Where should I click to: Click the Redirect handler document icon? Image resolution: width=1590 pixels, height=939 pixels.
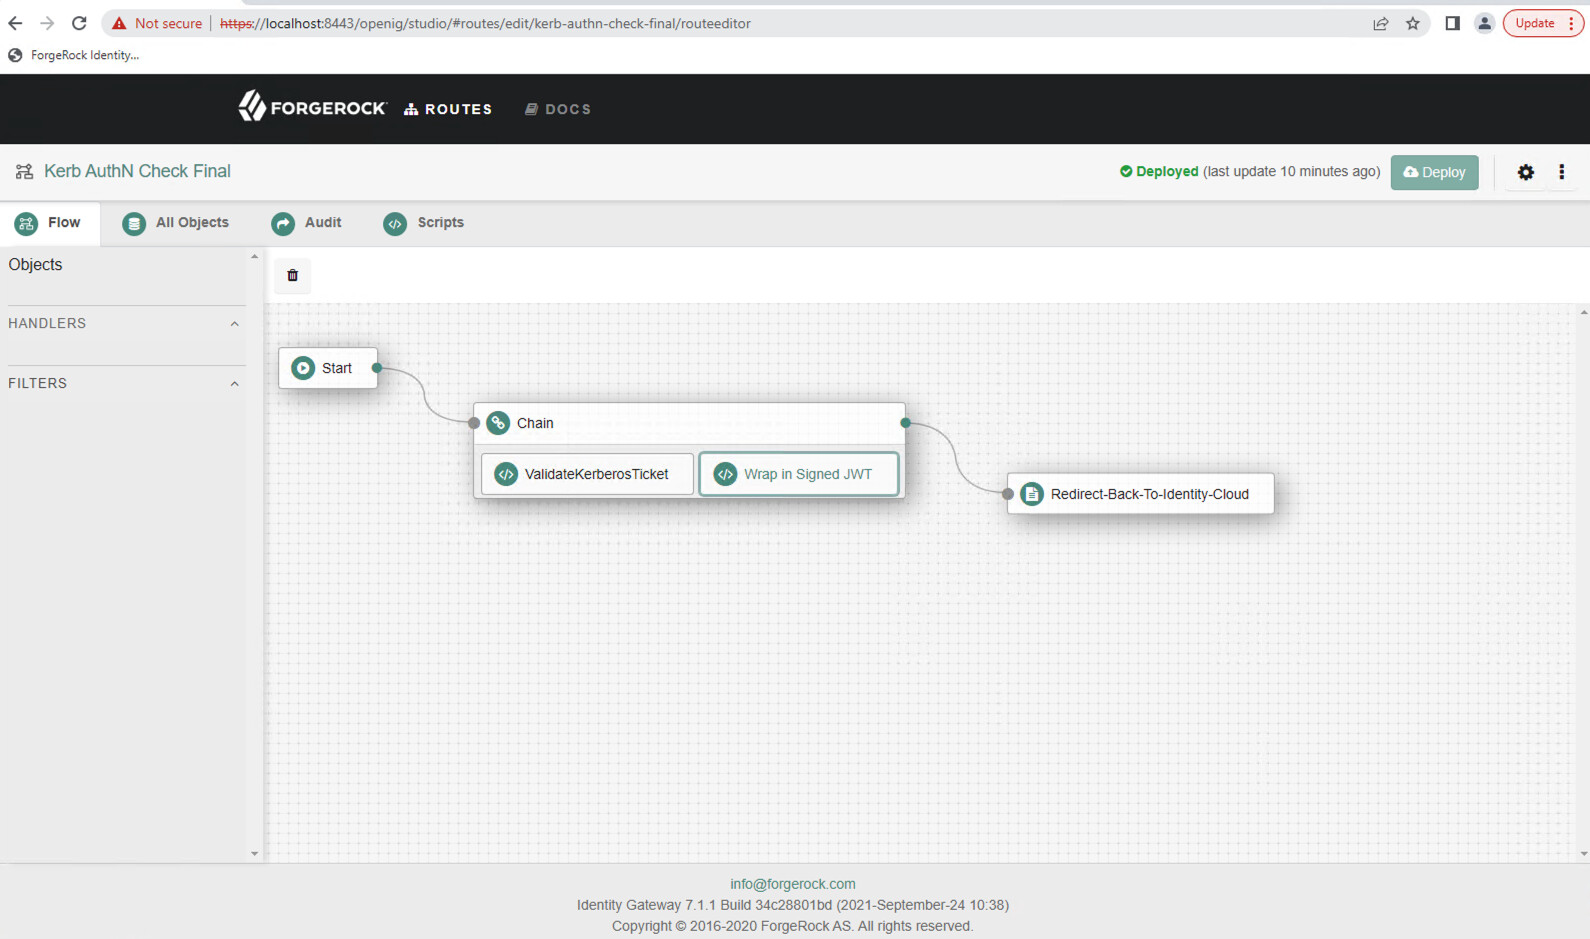[1032, 494]
